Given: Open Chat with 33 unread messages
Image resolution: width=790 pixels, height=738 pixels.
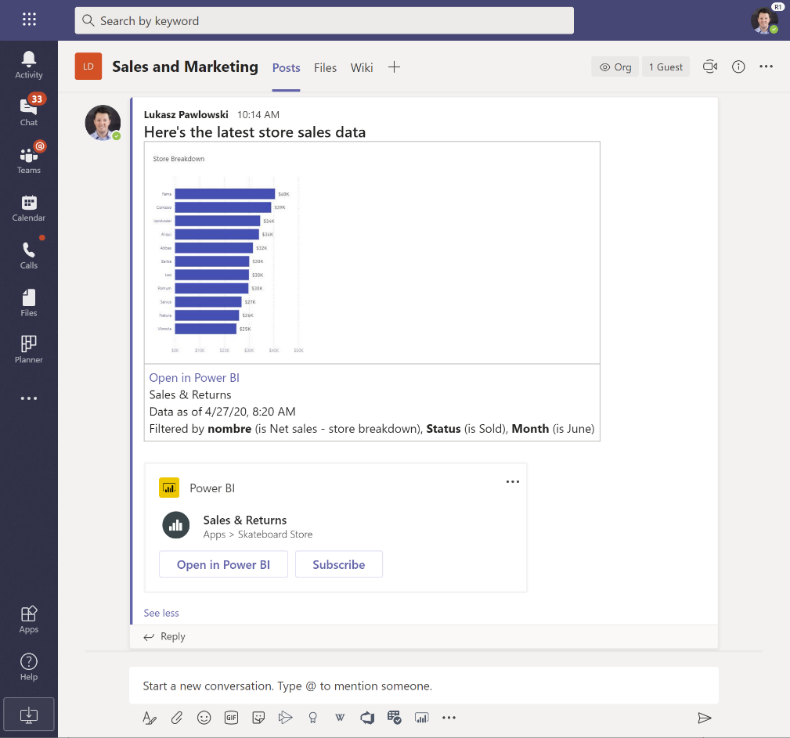Looking at the screenshot, I should [28, 111].
